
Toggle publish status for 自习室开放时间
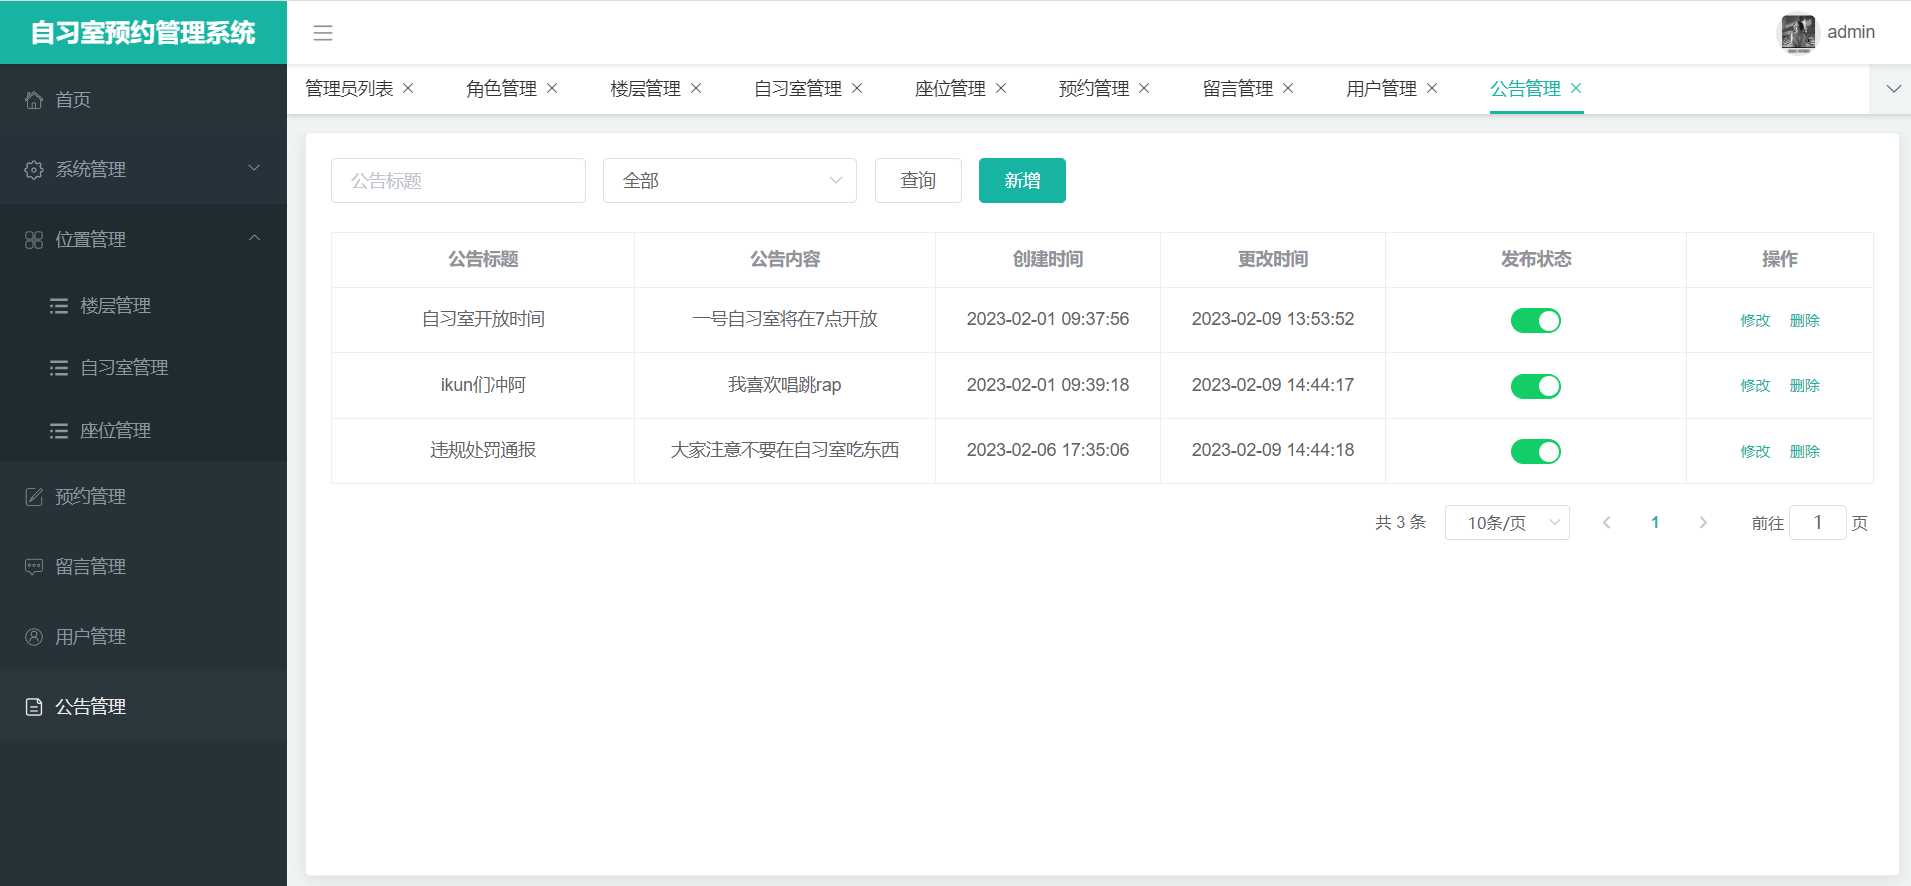(1536, 321)
